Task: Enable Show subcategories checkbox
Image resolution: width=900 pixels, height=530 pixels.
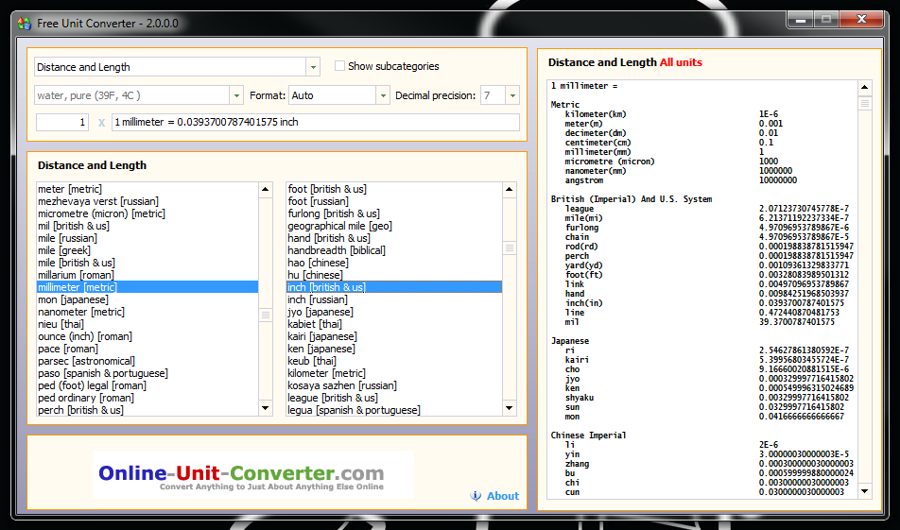Action: [340, 66]
